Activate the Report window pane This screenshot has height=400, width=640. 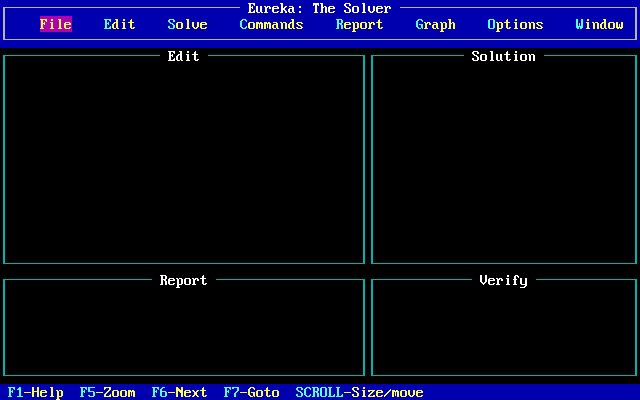click(x=184, y=327)
